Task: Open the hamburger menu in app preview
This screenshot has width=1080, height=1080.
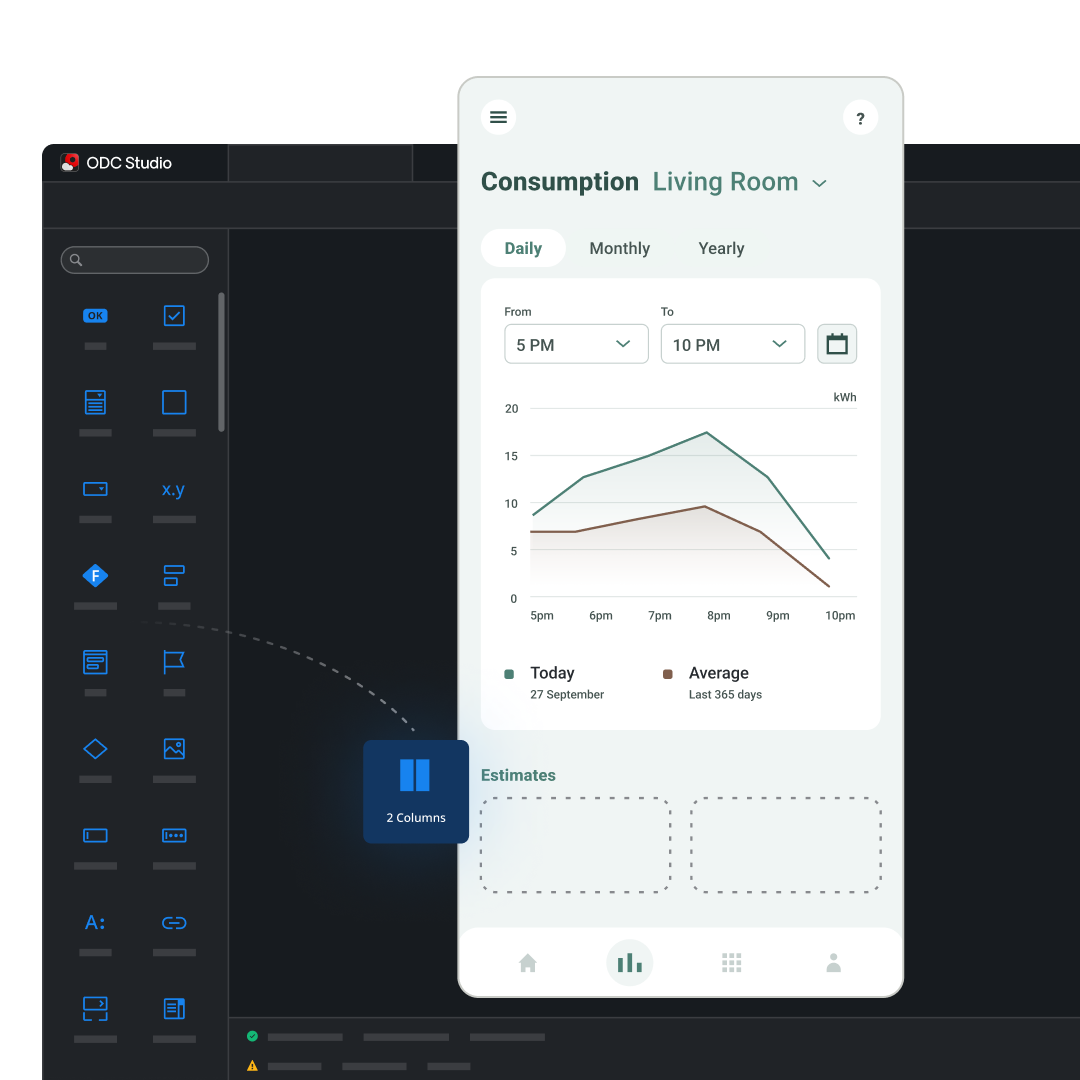Action: click(x=498, y=118)
